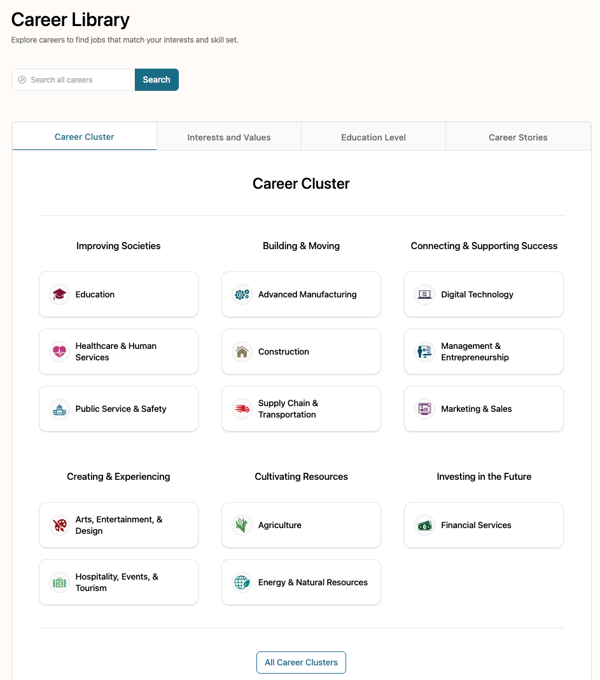
Task: Open the Digital Technology card label
Action: [477, 294]
